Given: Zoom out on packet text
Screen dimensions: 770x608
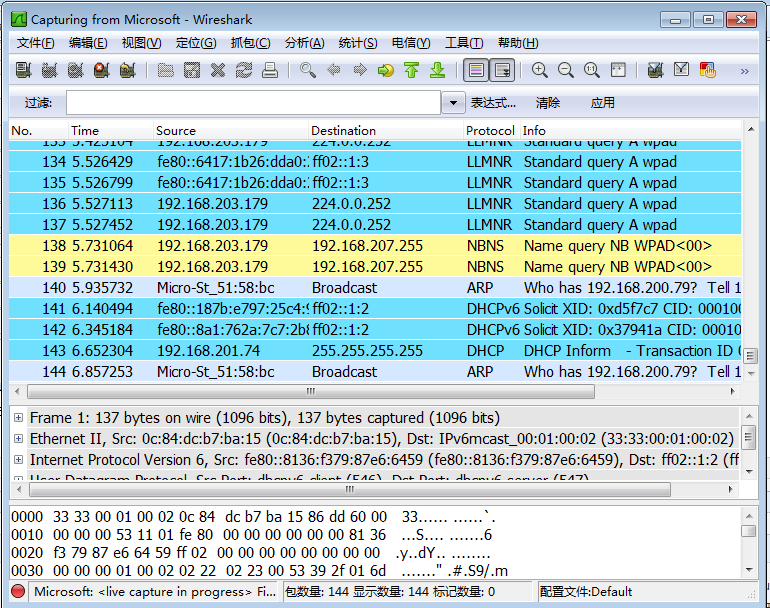Looking at the screenshot, I should click(x=566, y=70).
